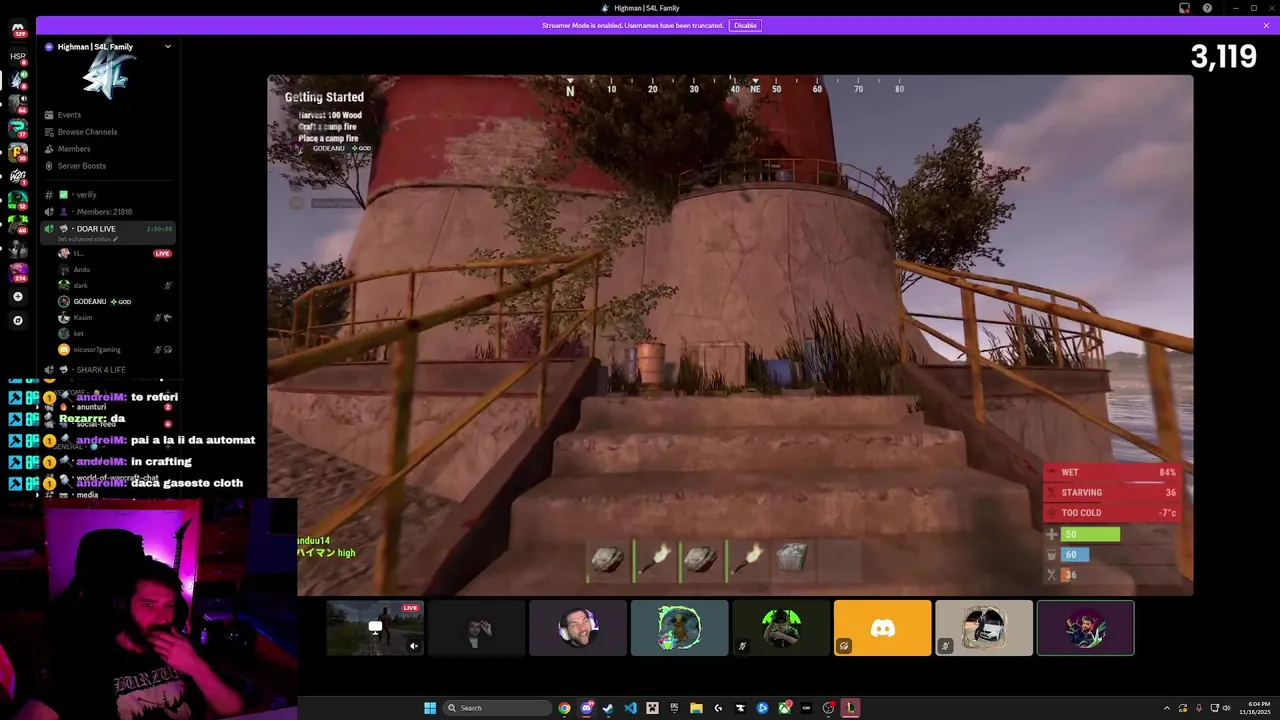Set a channel status link

[x=87, y=239]
